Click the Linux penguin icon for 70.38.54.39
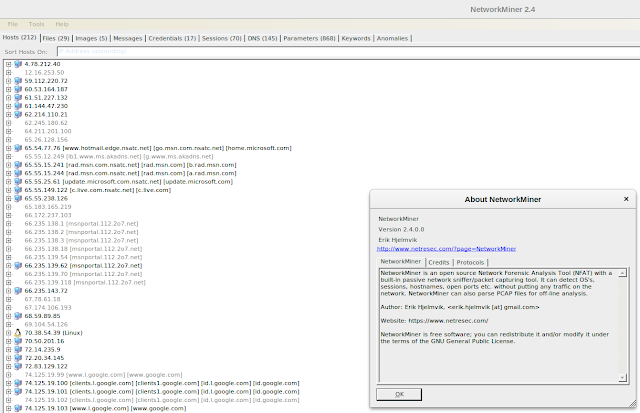This screenshot has height=413, width=640. click(18, 333)
